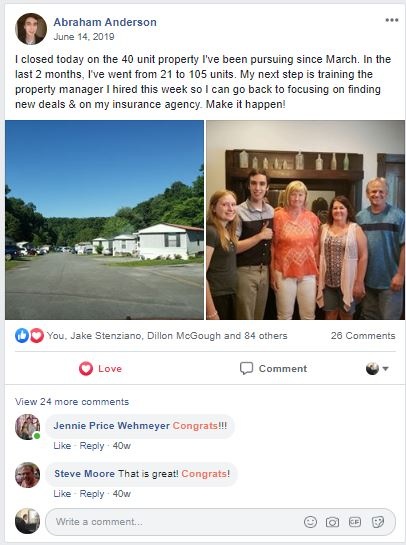Open Abraham Anderson's profile name link
The image size is (406, 545).
click(x=105, y=22)
